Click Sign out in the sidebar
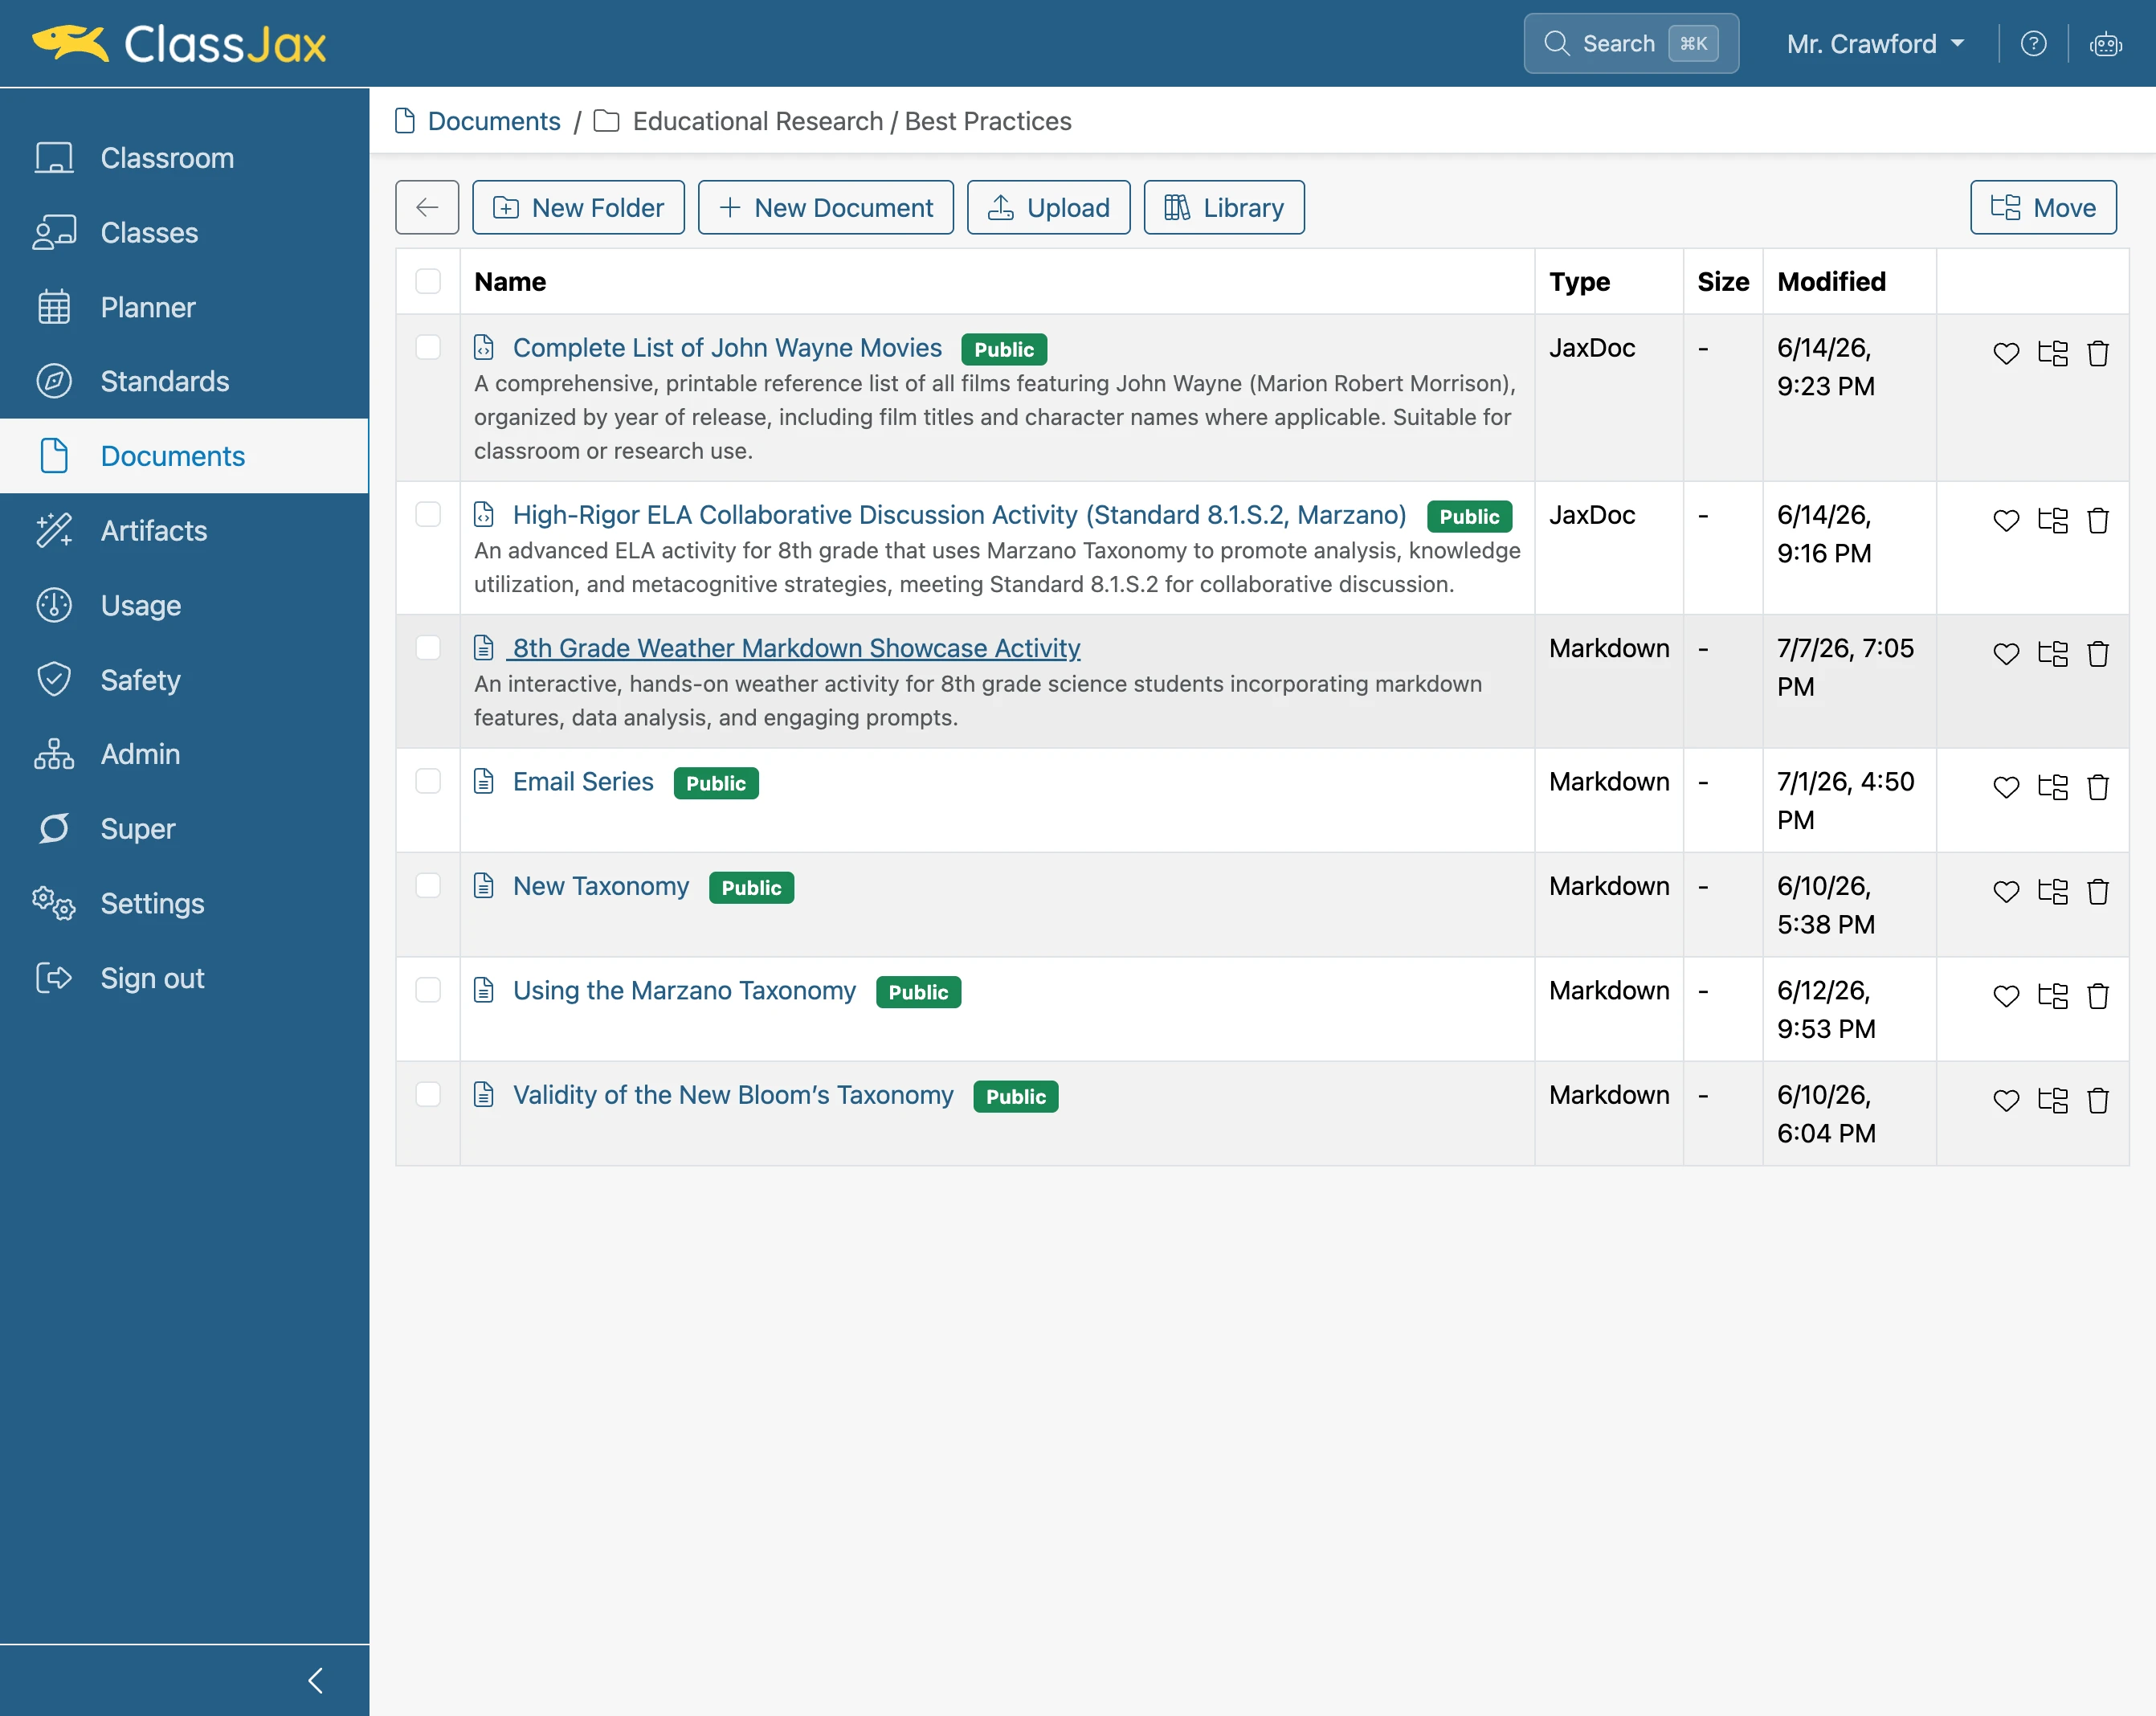This screenshot has height=1716, width=2156. pos(184,978)
